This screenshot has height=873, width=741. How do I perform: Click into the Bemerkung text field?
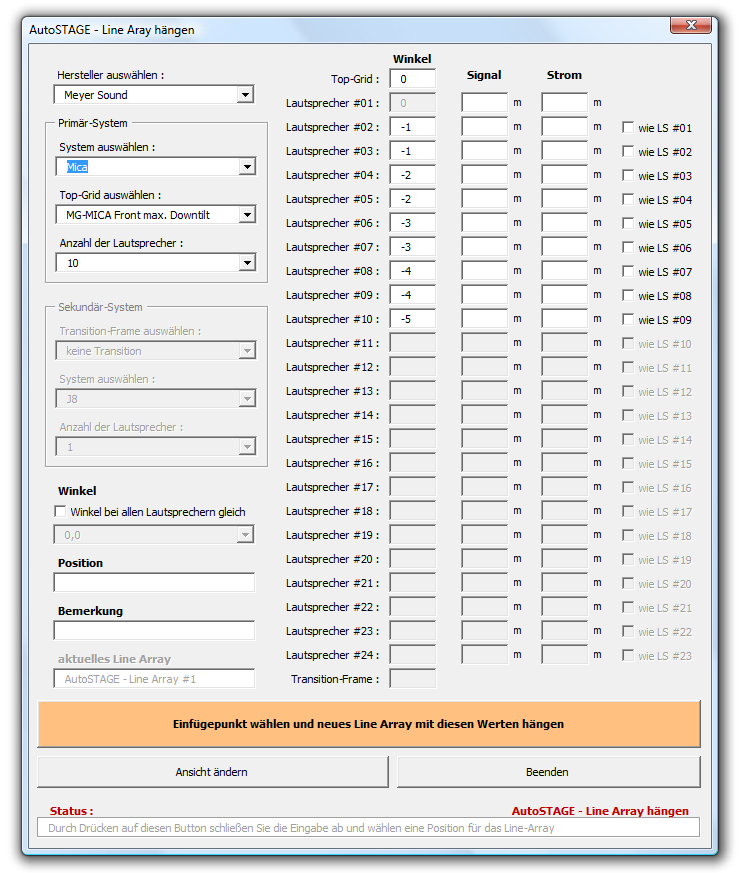[154, 630]
